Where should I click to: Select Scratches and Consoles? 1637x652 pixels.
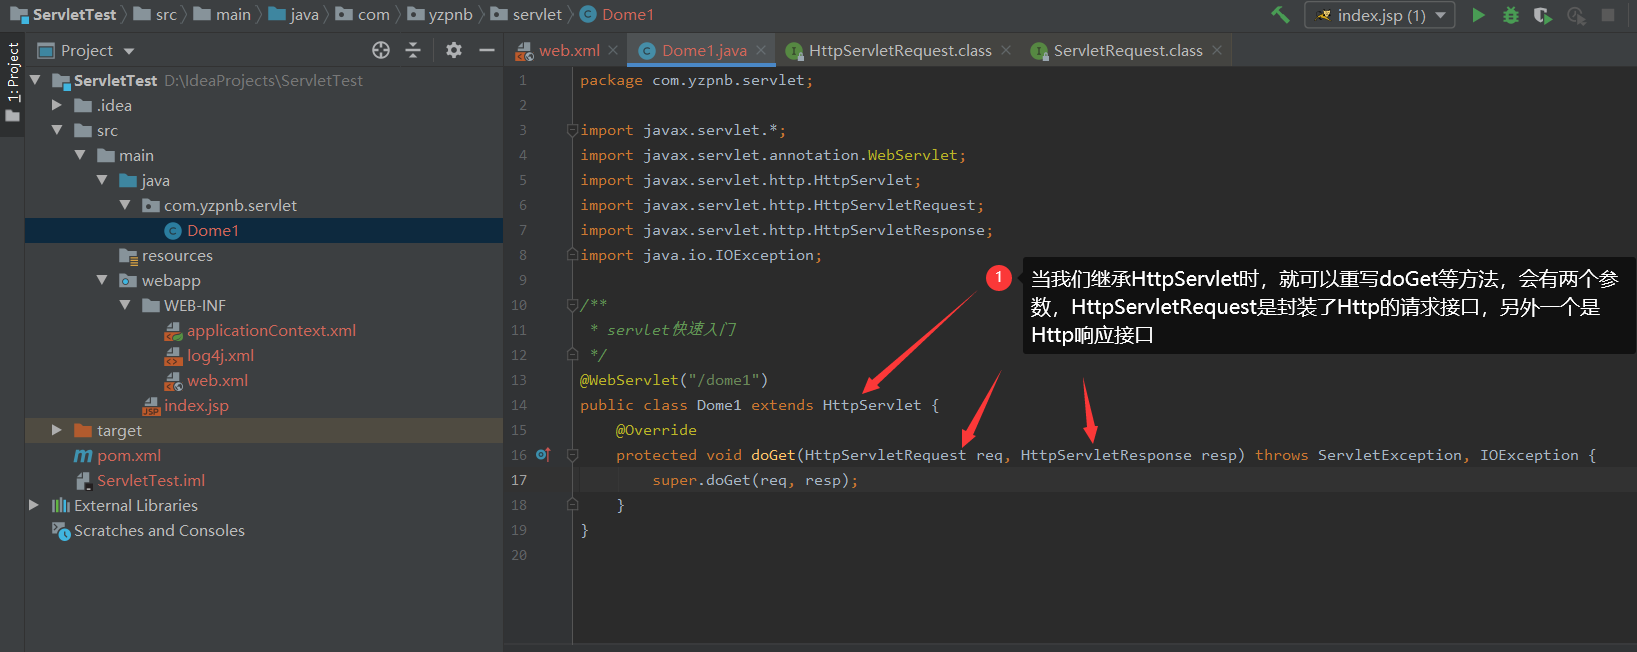click(x=148, y=530)
